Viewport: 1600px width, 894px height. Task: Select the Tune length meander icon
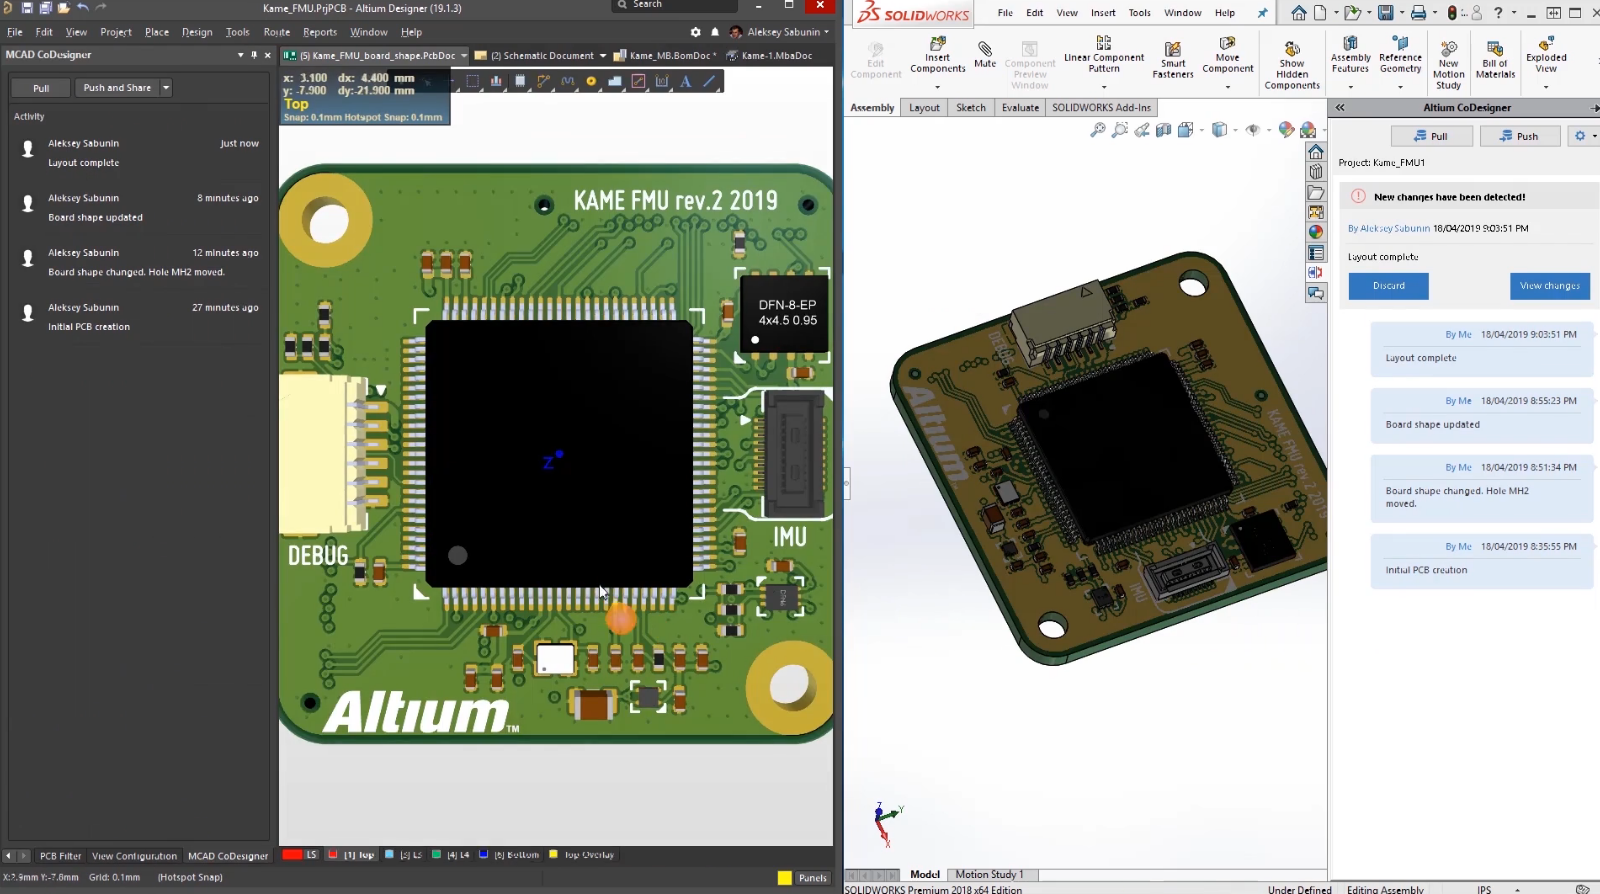[x=568, y=81]
